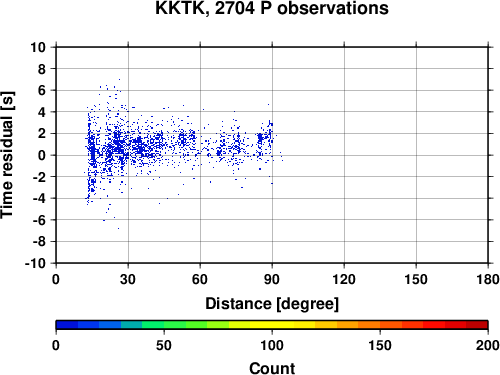The height and width of the screenshot is (375, 500).
Task: Click y-axis tick label '-2'
Action: 39,177
